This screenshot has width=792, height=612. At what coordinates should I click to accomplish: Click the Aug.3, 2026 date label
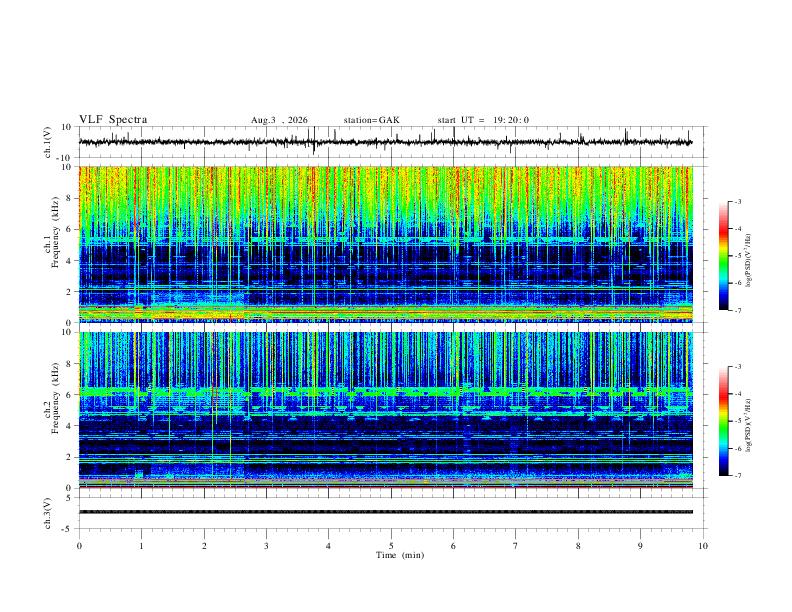pyautogui.click(x=279, y=120)
